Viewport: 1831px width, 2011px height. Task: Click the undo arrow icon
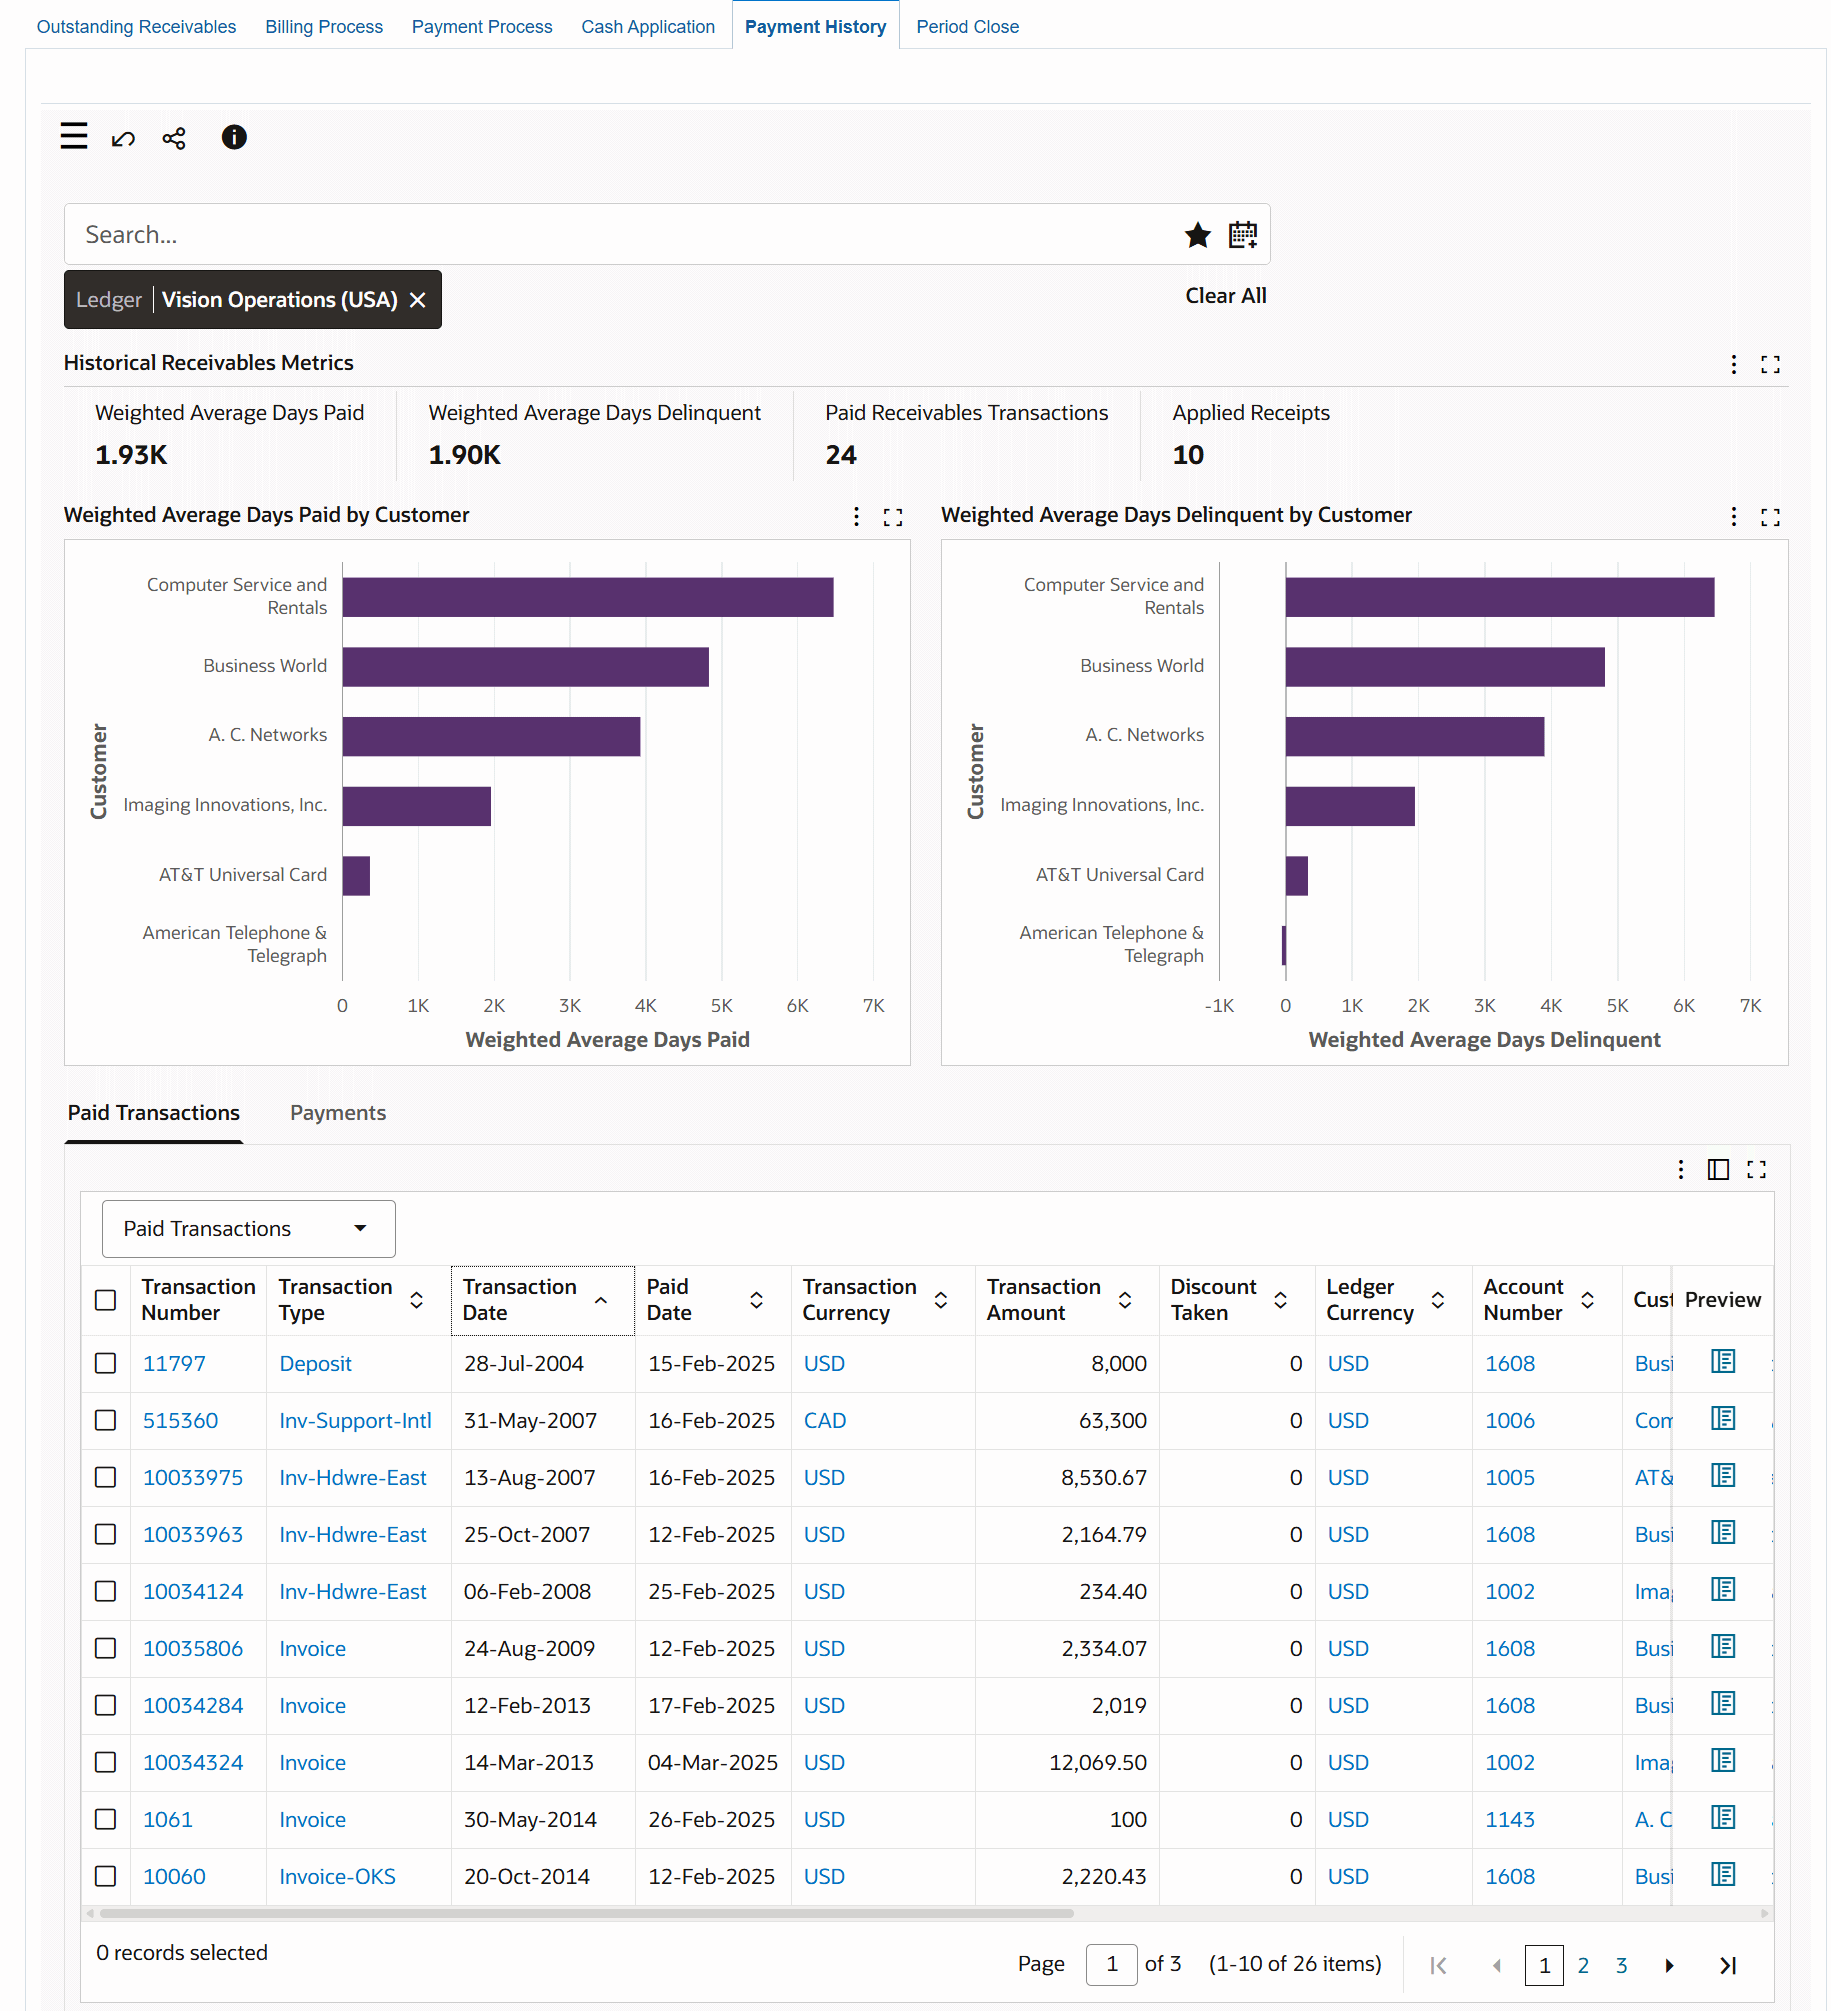[x=123, y=138]
